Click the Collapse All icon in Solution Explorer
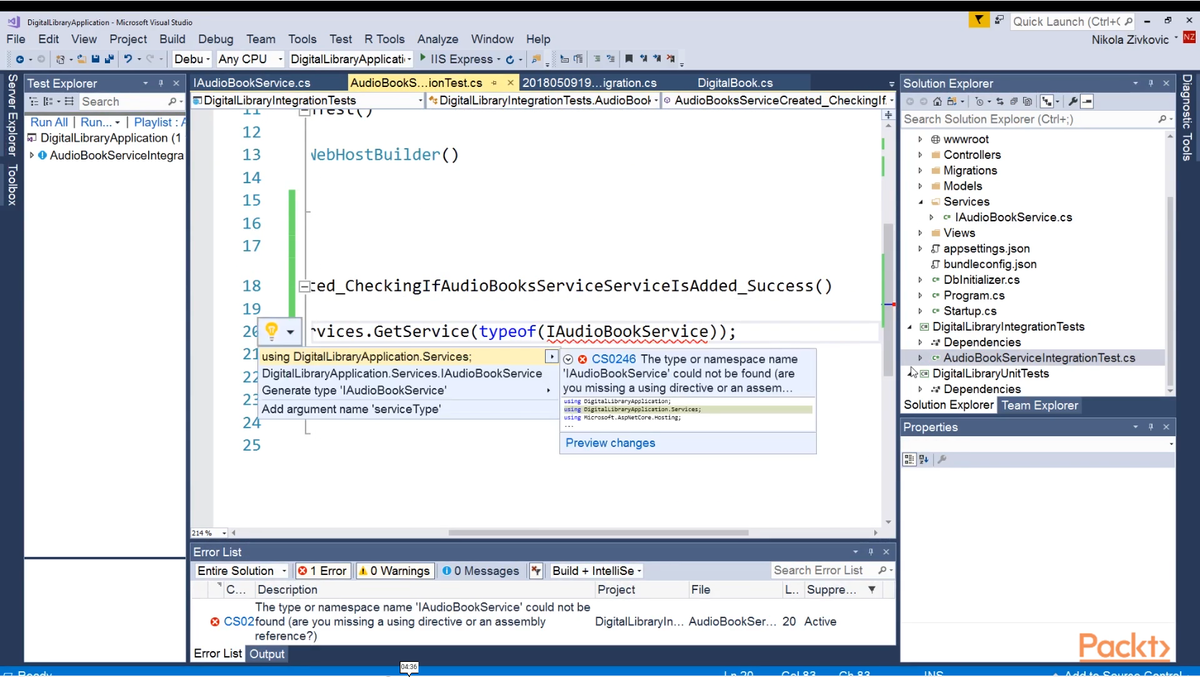Image resolution: width=1200 pixels, height=677 pixels. coord(1014,101)
